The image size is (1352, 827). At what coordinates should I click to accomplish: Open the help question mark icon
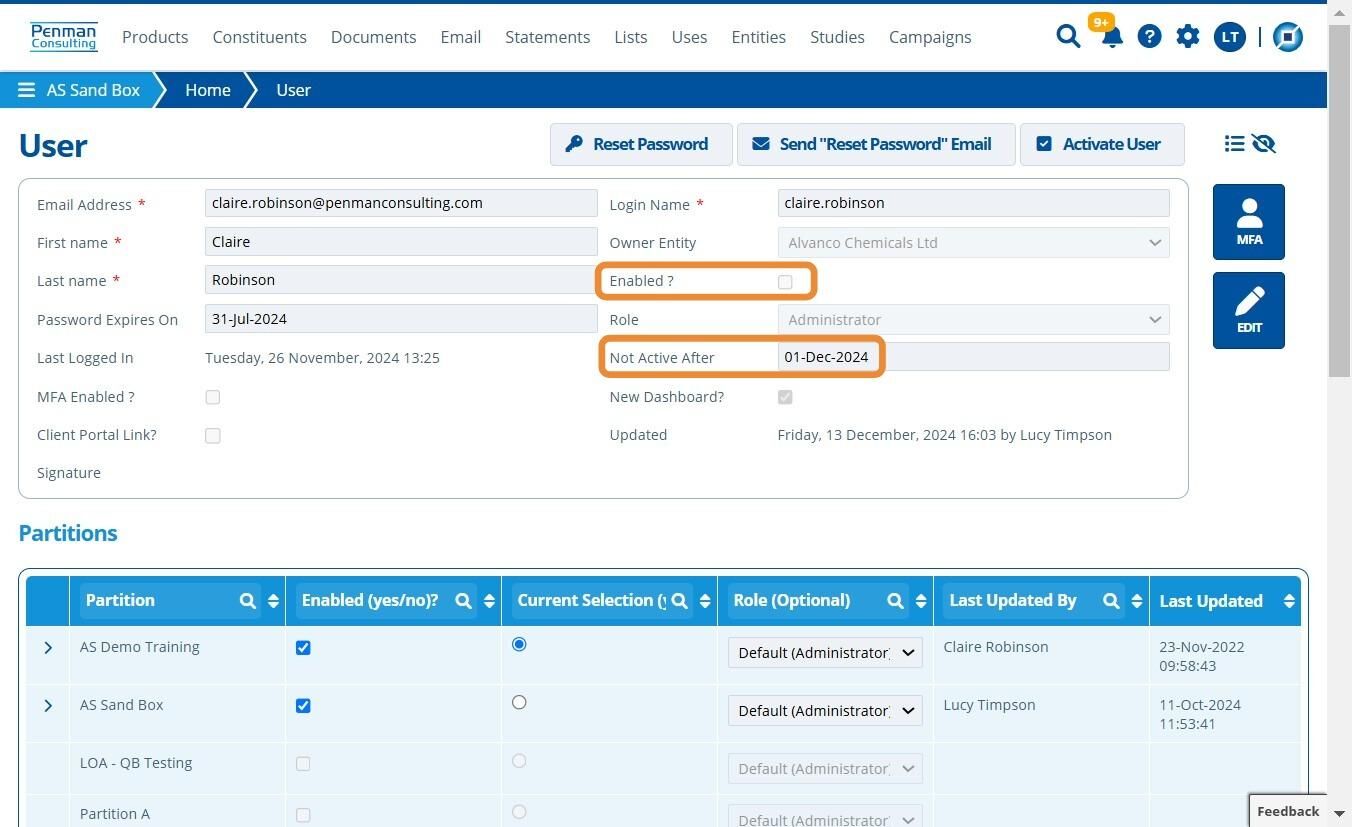tap(1149, 37)
